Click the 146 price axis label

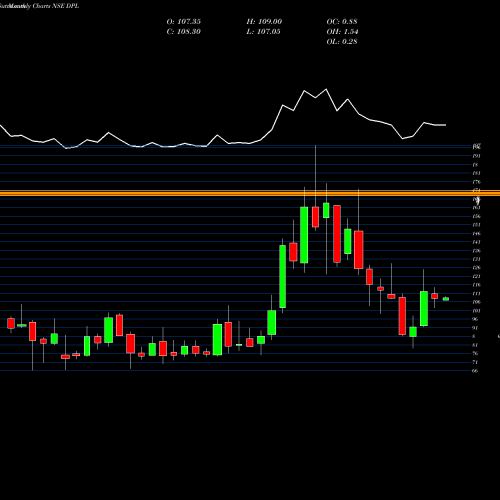click(476, 234)
